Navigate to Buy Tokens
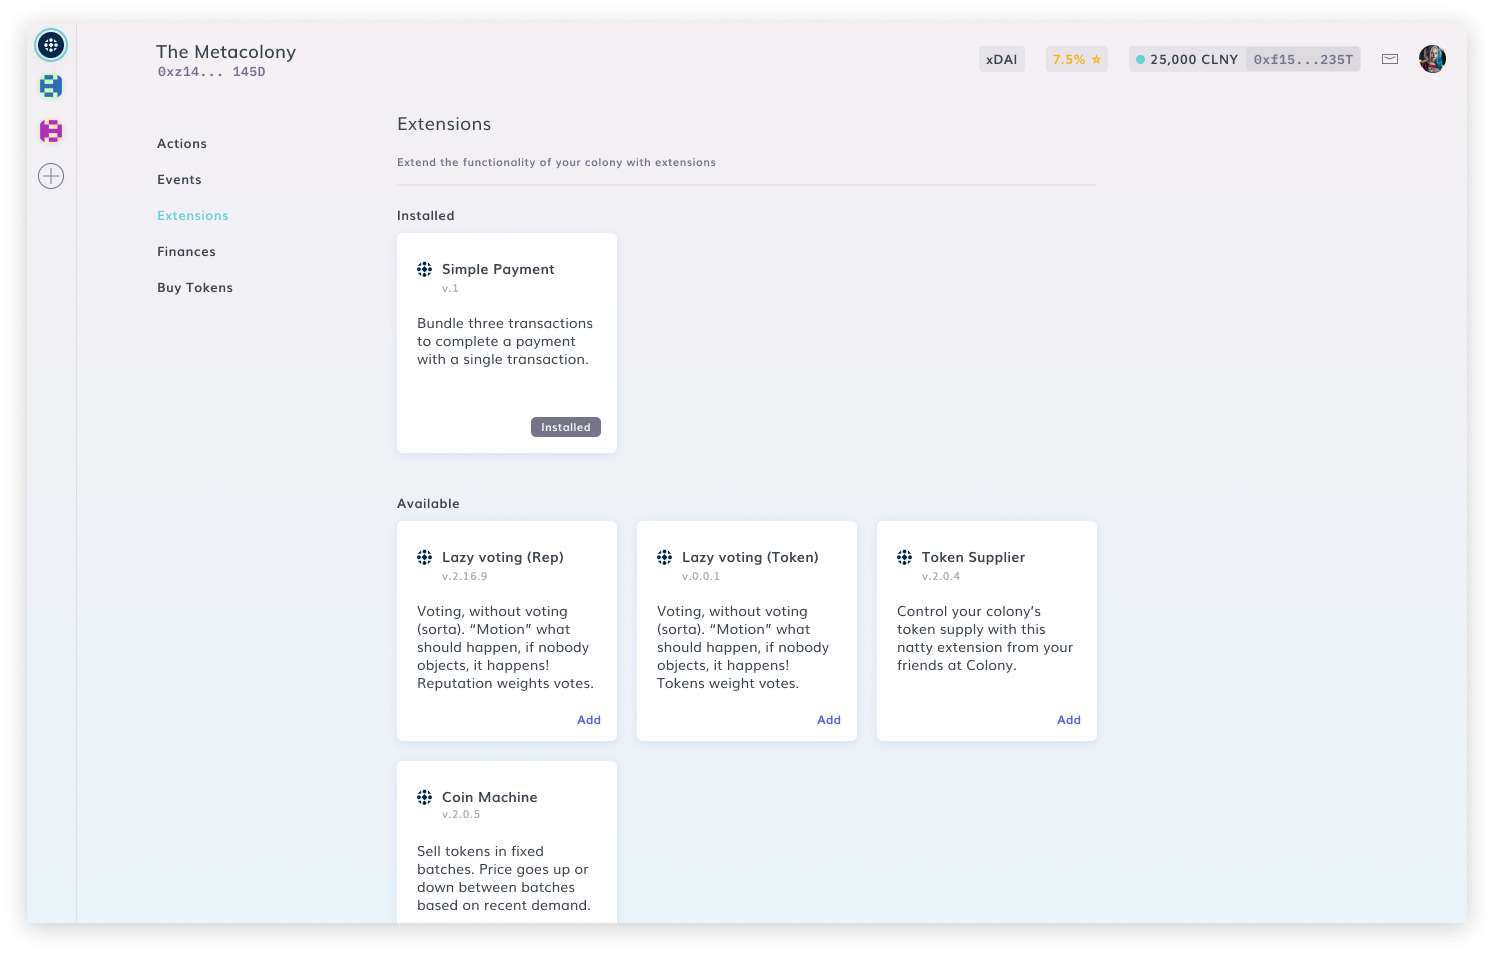 pyautogui.click(x=195, y=288)
